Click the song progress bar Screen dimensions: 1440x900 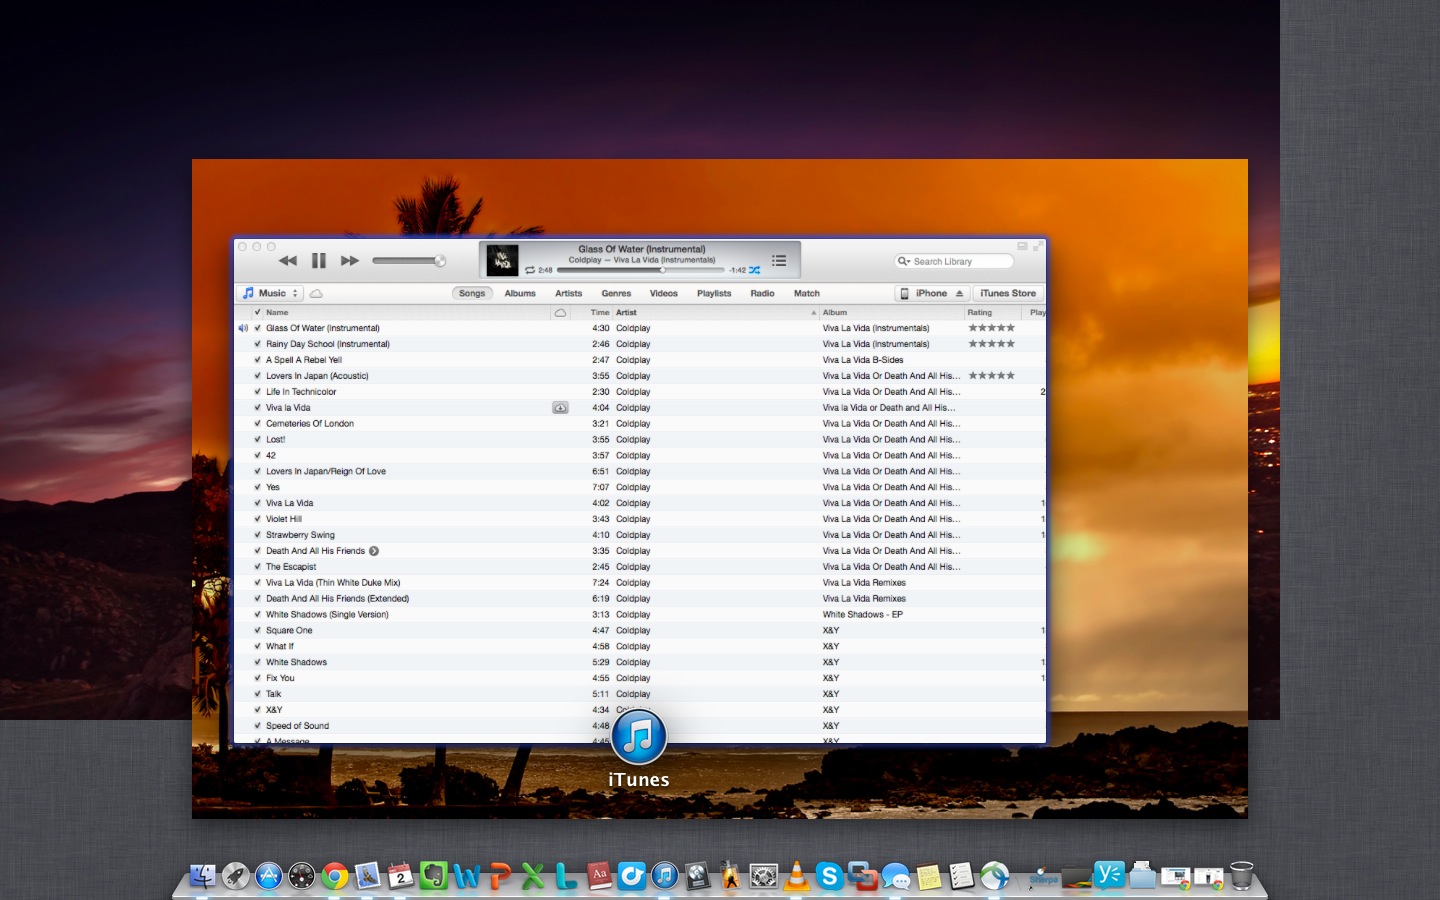coord(640,270)
